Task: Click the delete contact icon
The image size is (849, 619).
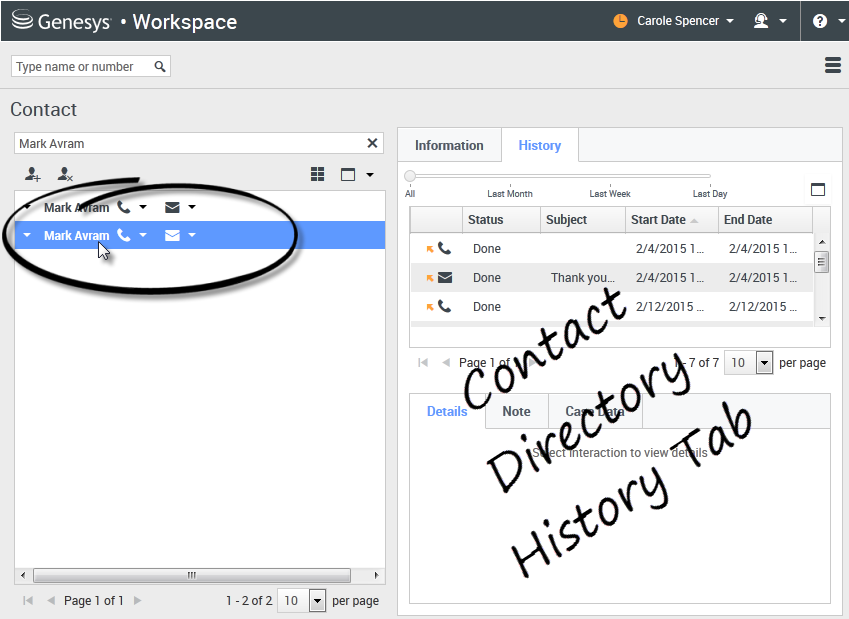Action: point(65,174)
